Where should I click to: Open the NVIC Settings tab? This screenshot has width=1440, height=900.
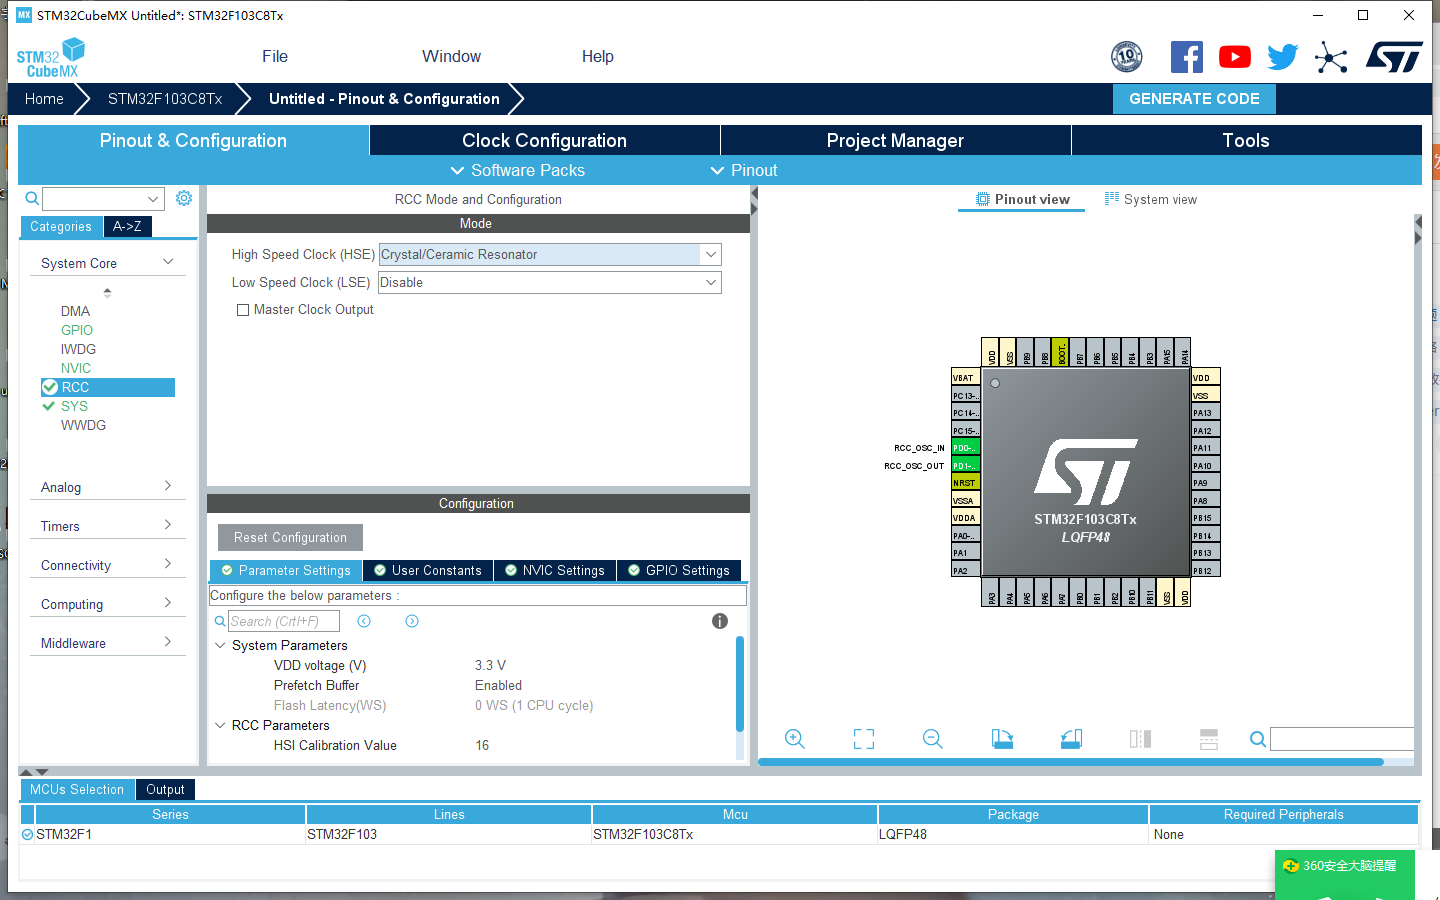coord(555,570)
